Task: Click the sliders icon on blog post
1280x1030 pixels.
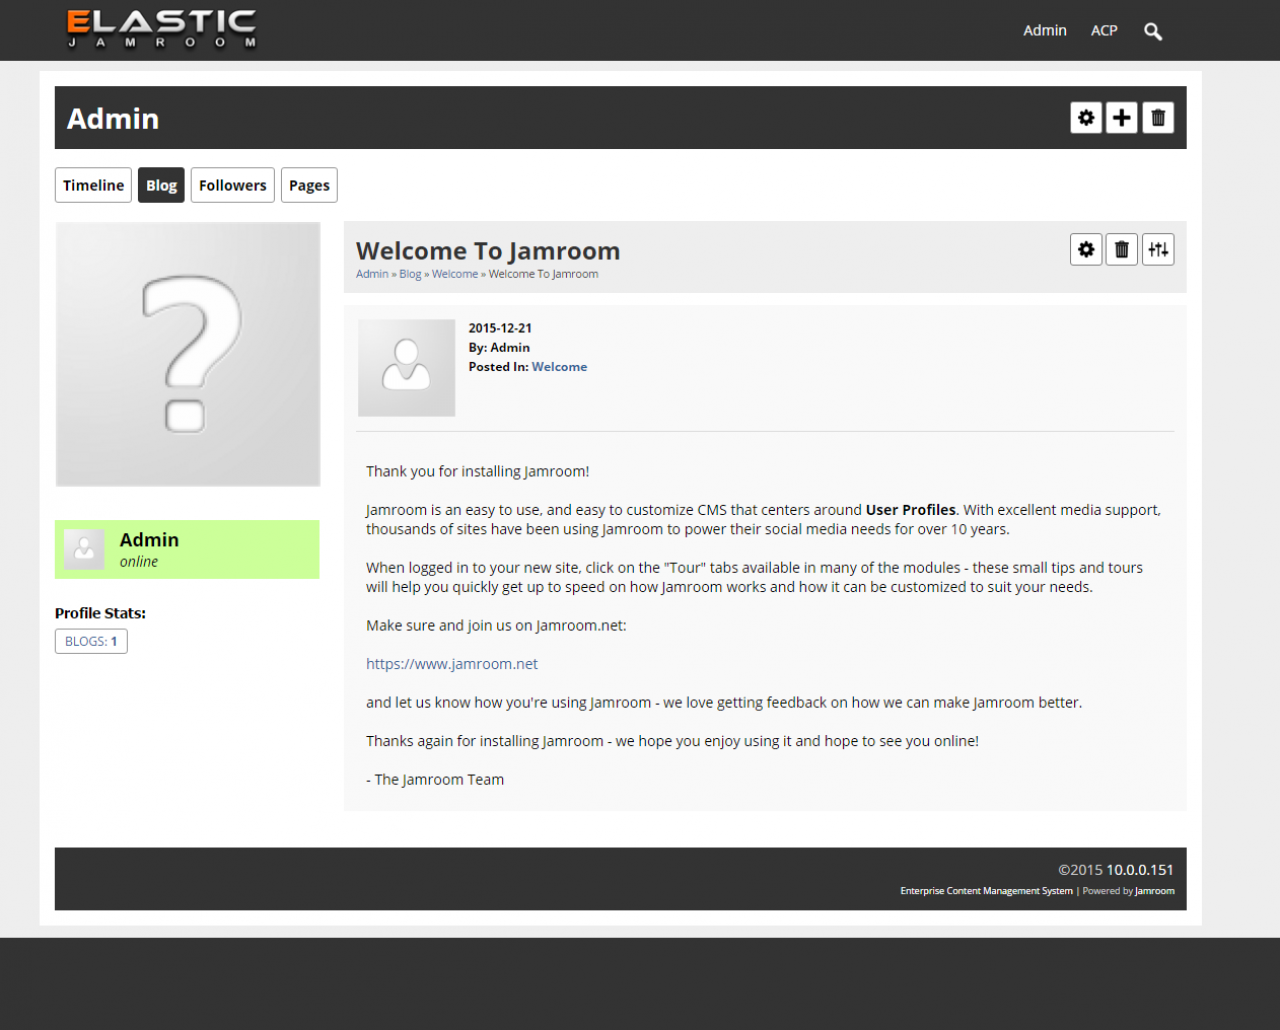Action: [x=1158, y=250]
